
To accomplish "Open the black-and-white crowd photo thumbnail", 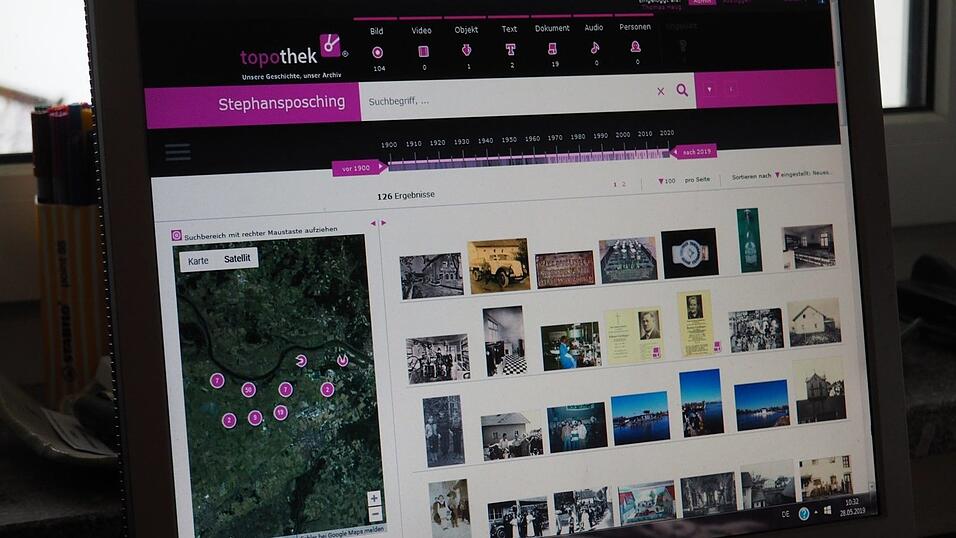I will click(x=756, y=330).
